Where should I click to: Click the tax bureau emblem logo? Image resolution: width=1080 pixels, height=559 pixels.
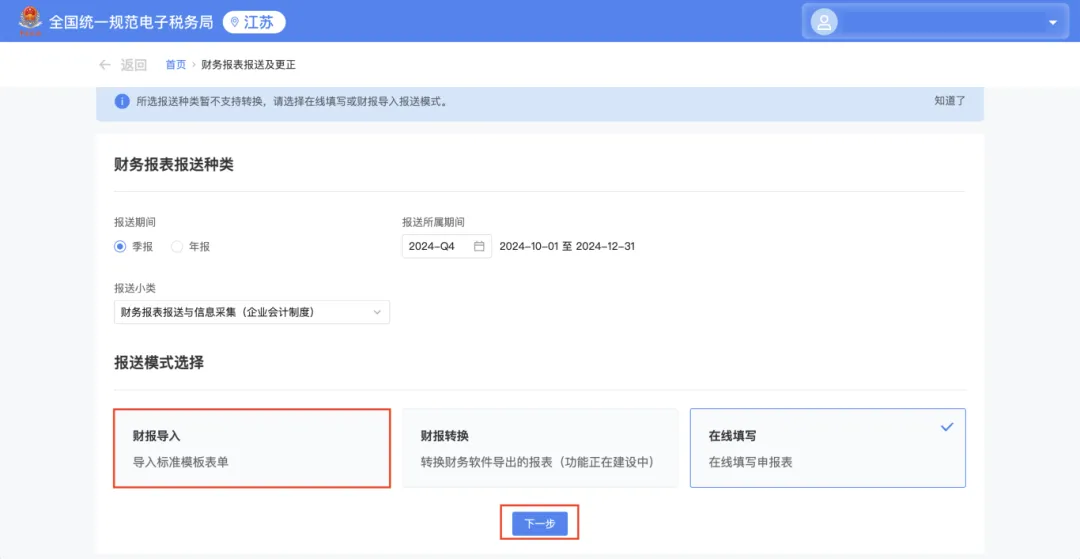pos(30,21)
